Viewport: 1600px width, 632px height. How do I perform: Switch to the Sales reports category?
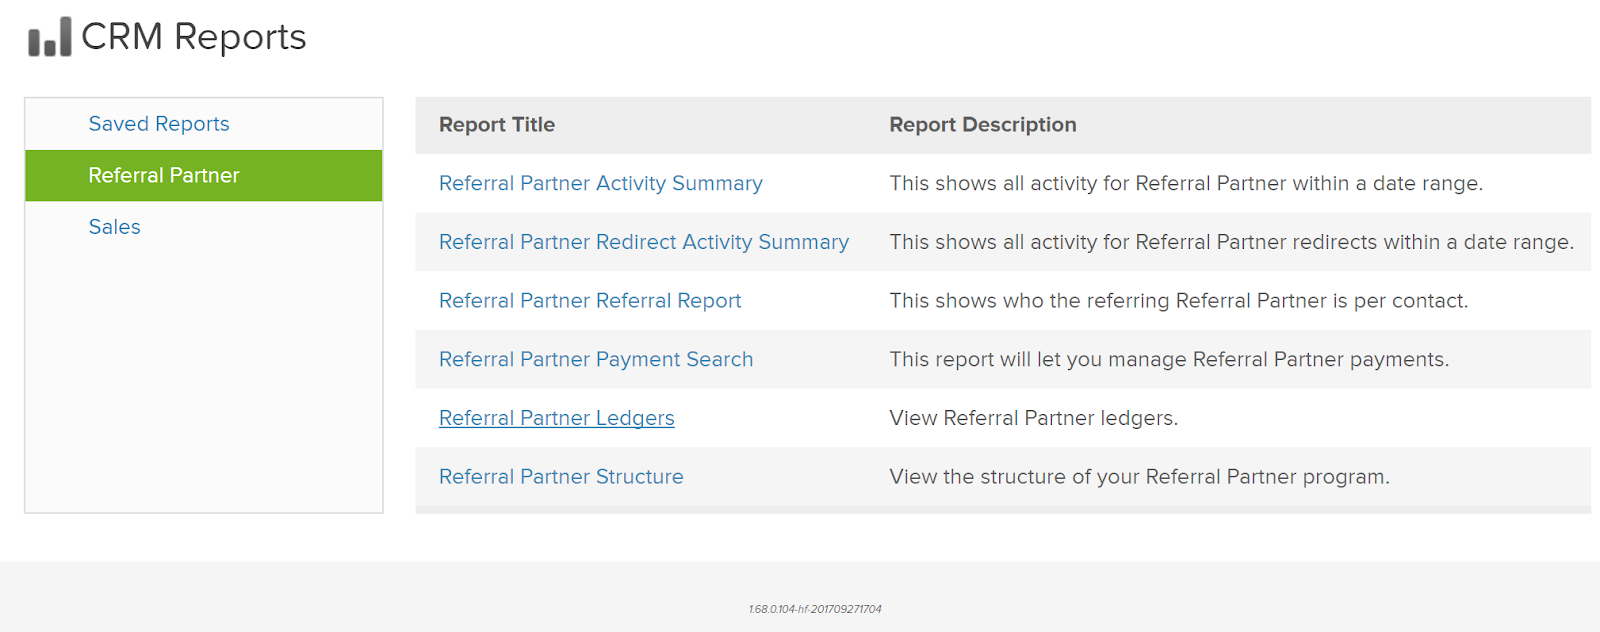click(x=114, y=227)
